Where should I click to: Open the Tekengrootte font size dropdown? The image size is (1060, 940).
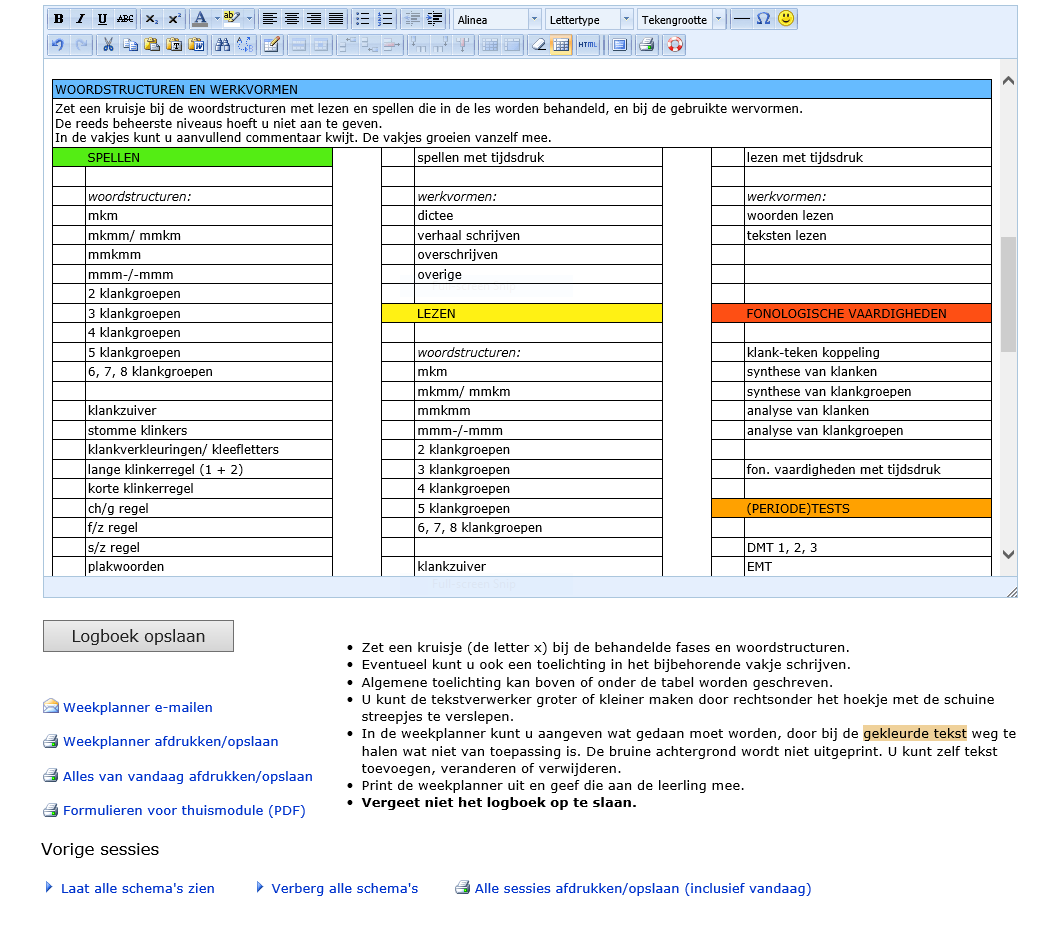[717, 19]
